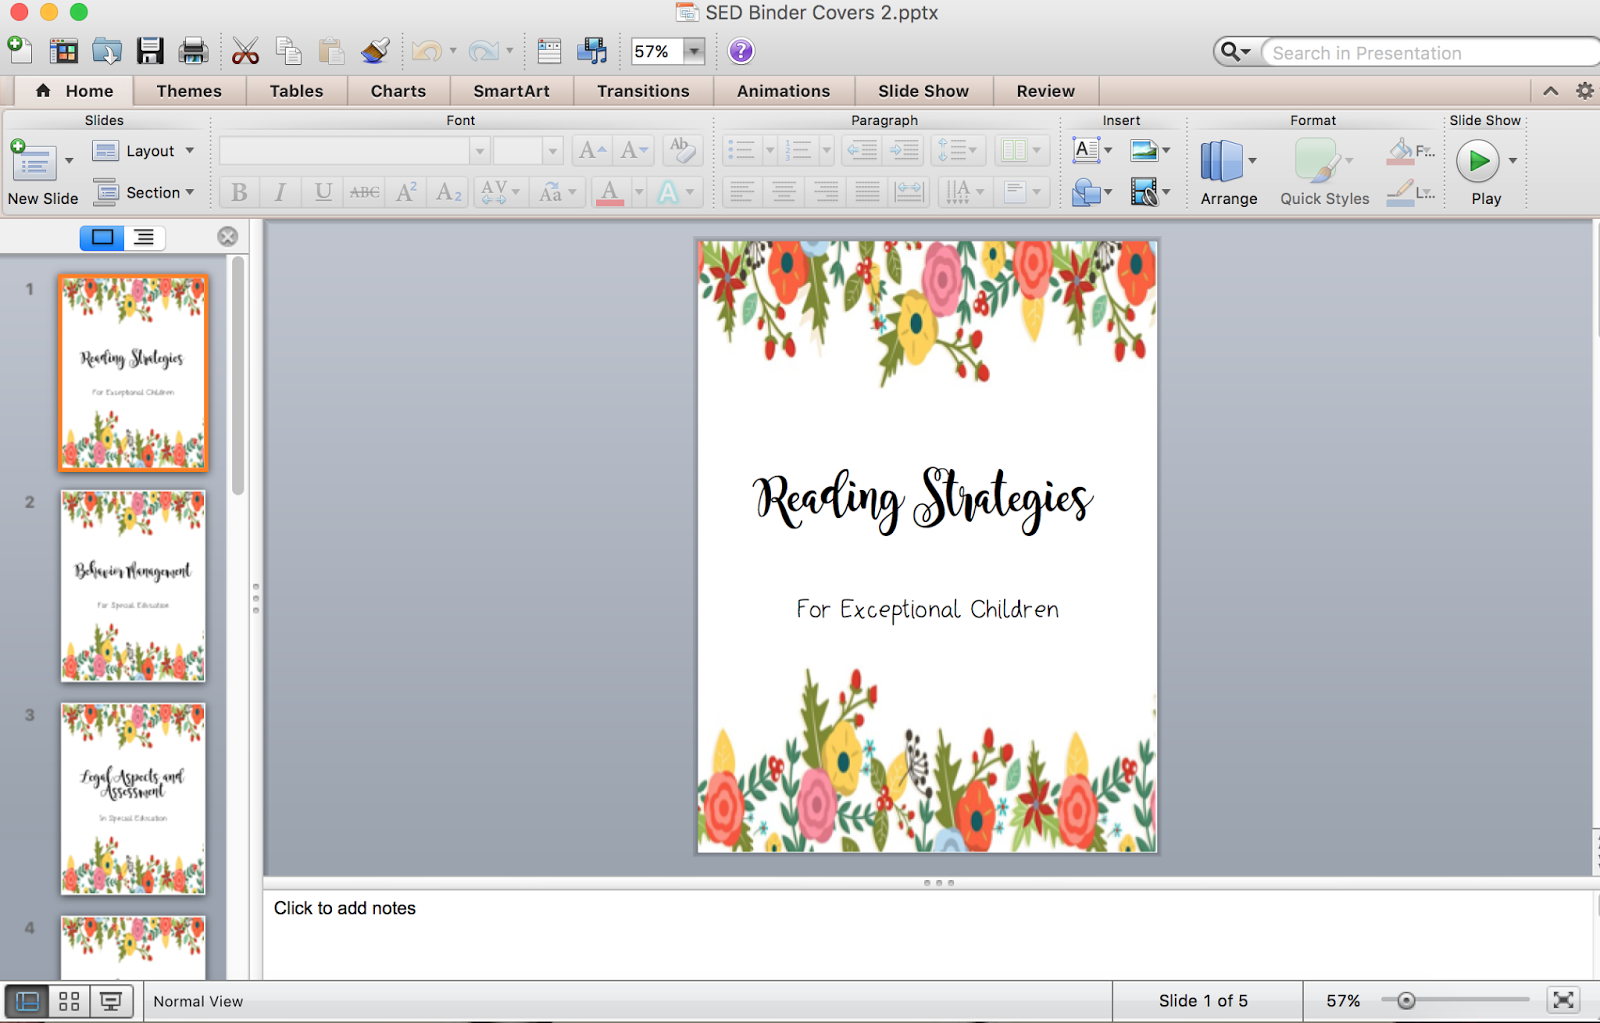1600x1023 pixels.
Task: Expand the Section dropdown
Action: [190, 192]
